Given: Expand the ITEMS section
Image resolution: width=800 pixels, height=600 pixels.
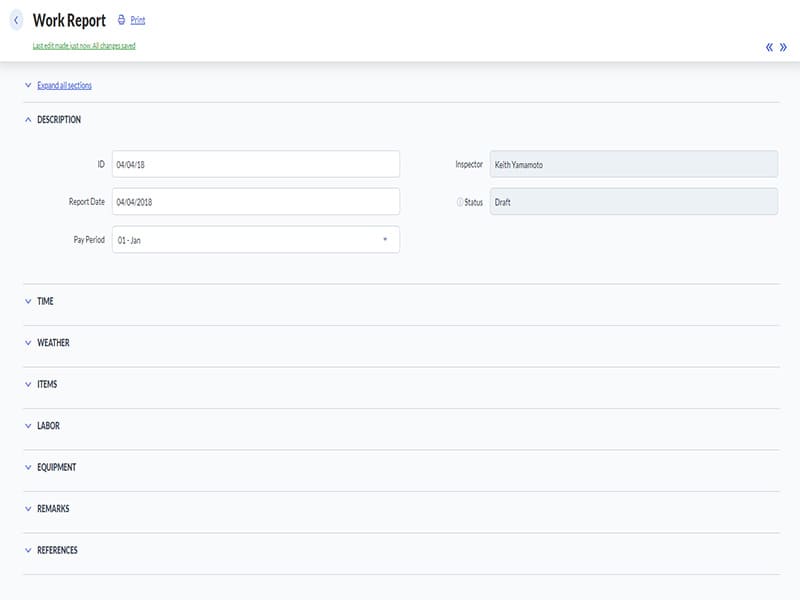Looking at the screenshot, I should click(x=47, y=384).
